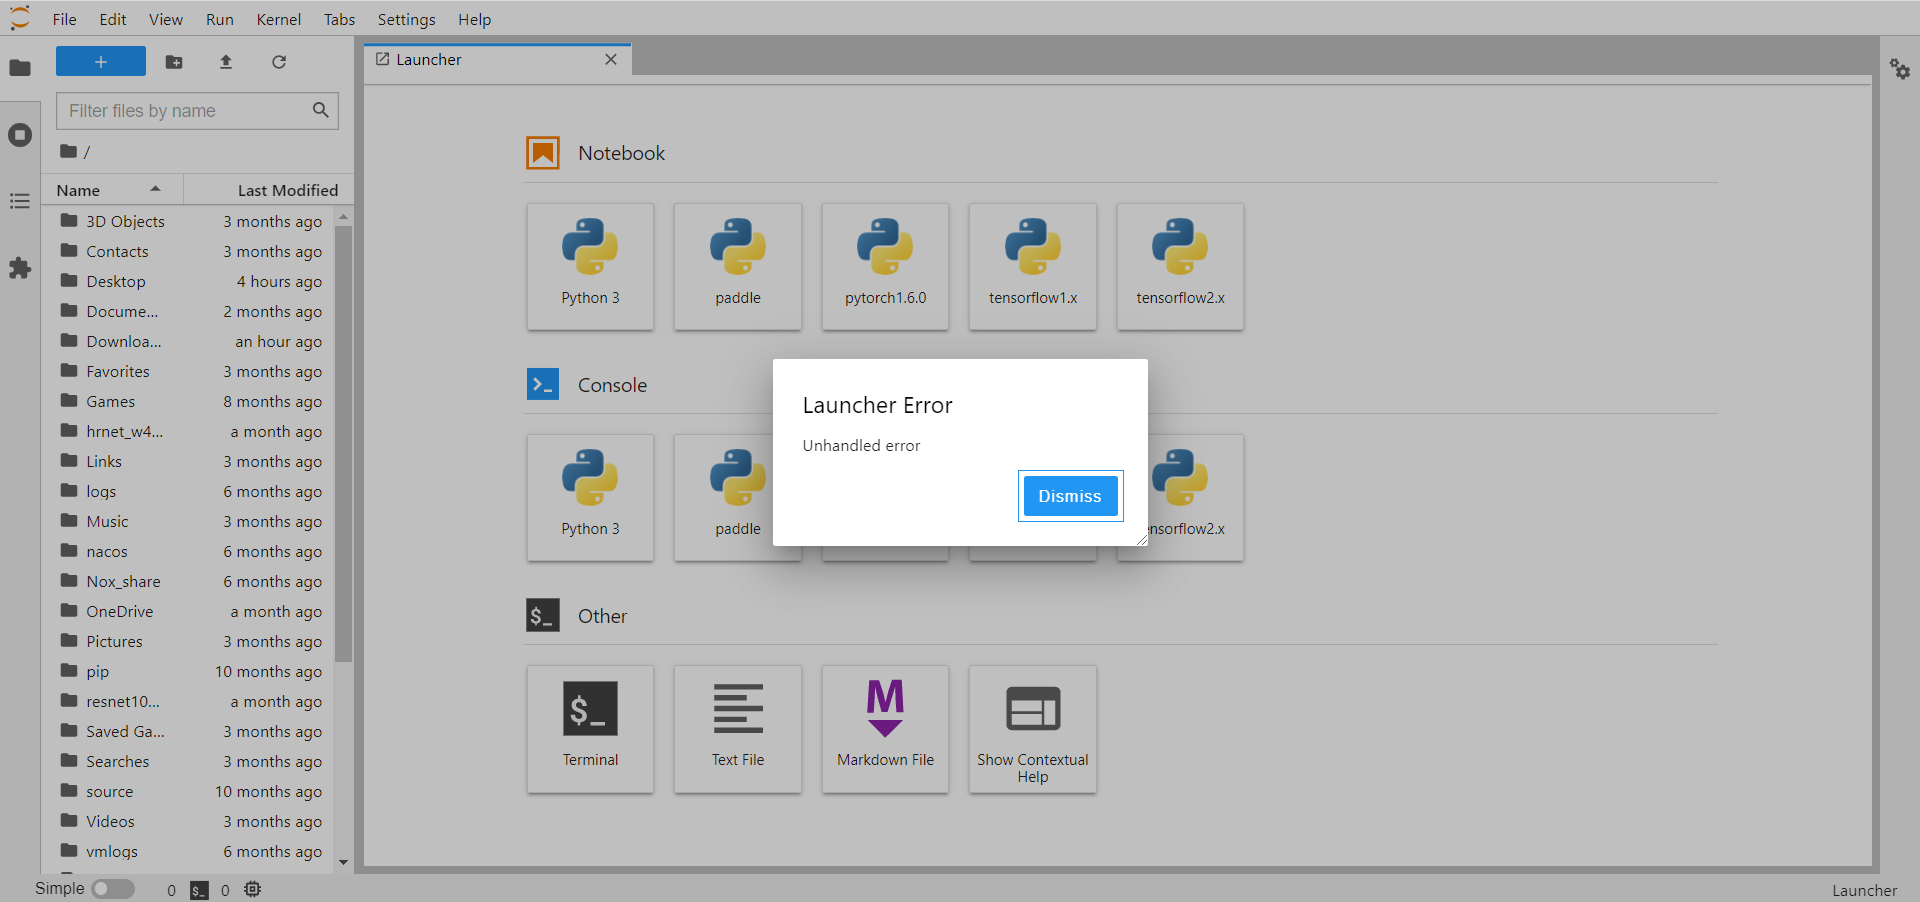Close the Launcher tab
The height and width of the screenshot is (902, 1920).
[x=611, y=60]
